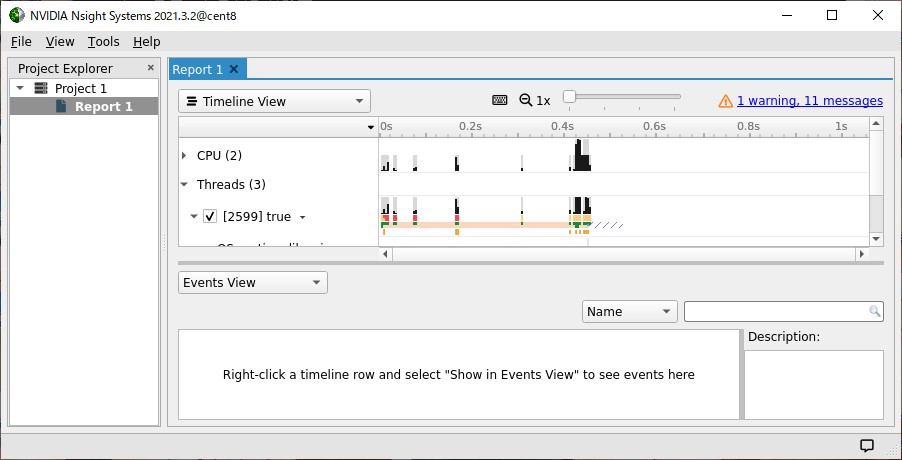Screen dimensions: 902x460
Task: Click the CPU activity spike near 0.4s
Action: [582, 155]
